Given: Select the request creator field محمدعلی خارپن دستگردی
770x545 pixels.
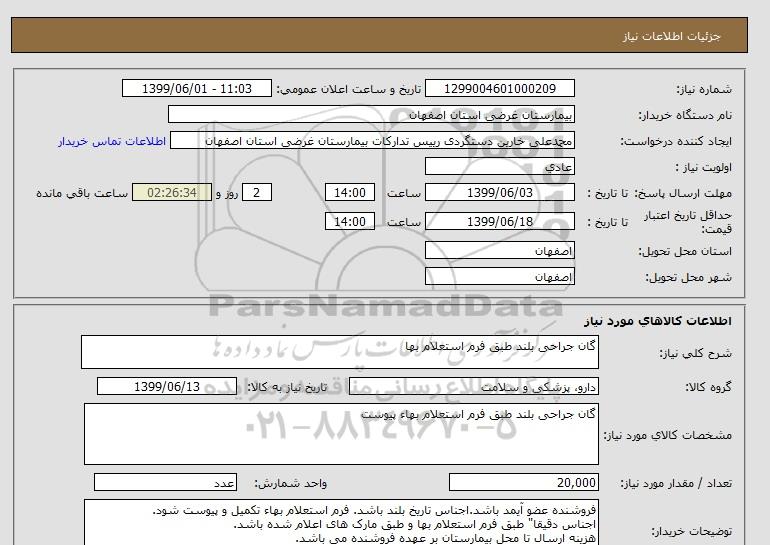Looking at the screenshot, I should (372, 140).
